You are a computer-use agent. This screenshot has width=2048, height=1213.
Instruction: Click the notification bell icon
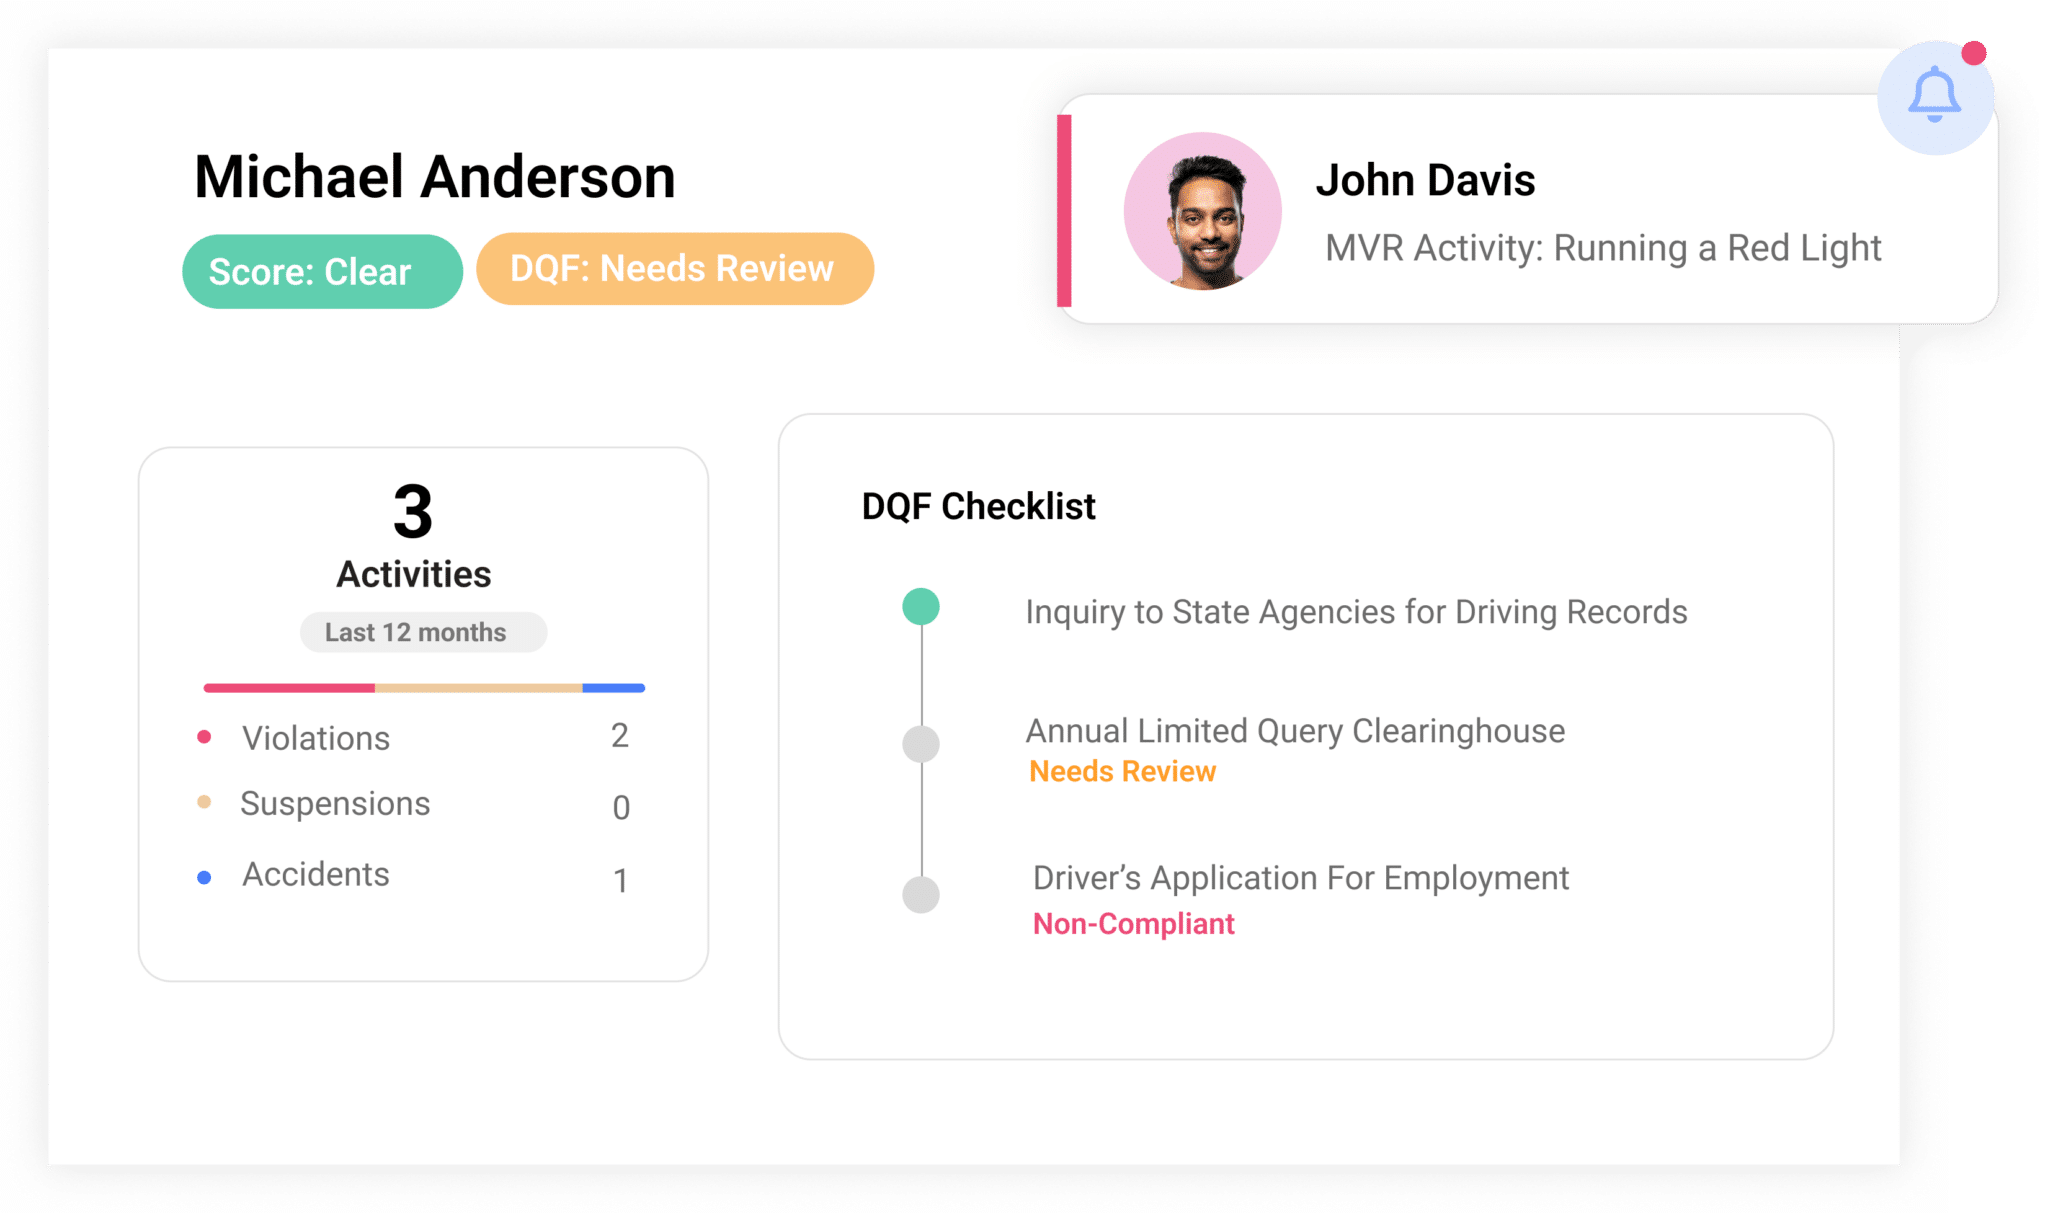click(x=1934, y=96)
